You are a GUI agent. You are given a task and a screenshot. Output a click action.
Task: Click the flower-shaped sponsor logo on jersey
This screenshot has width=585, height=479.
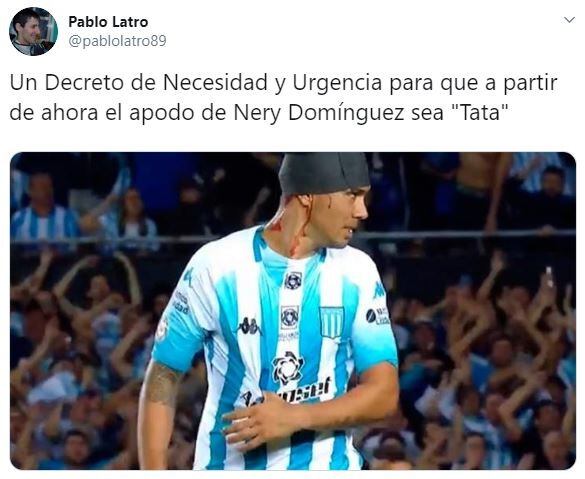(x=287, y=368)
